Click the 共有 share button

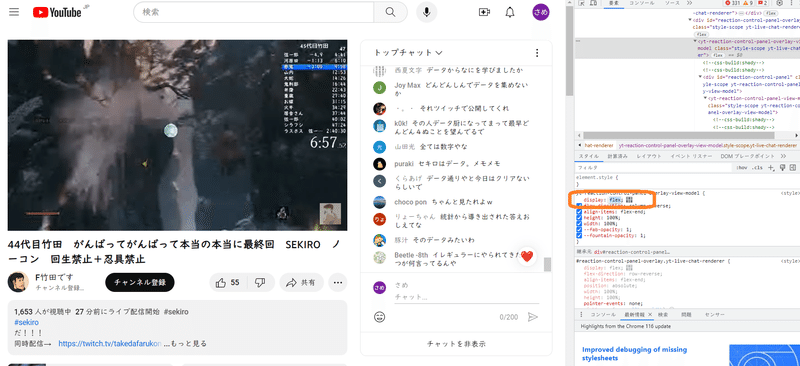pyautogui.click(x=301, y=282)
